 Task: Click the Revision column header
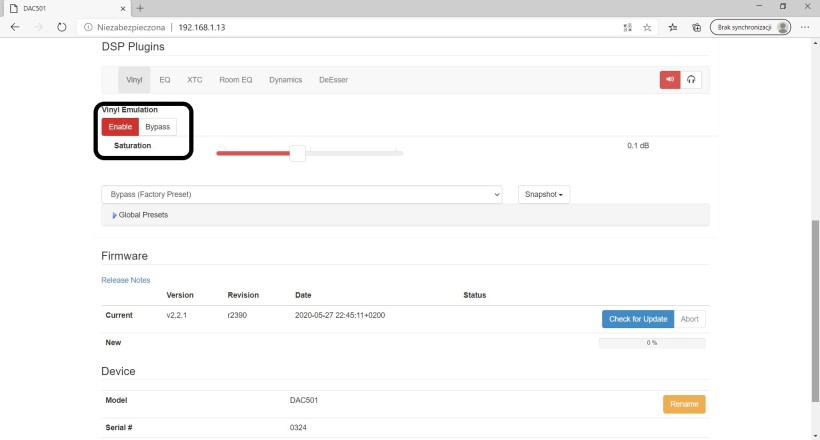(243, 295)
